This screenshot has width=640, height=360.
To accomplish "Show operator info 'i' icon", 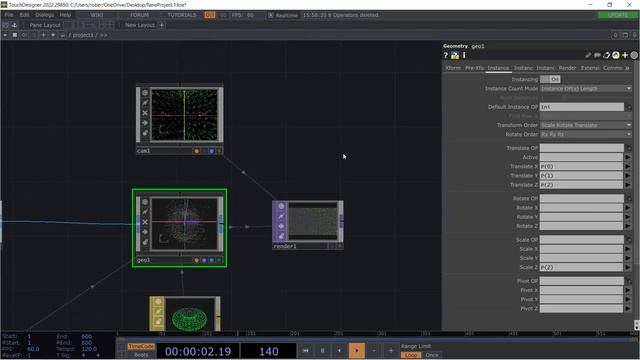I will coord(464,56).
